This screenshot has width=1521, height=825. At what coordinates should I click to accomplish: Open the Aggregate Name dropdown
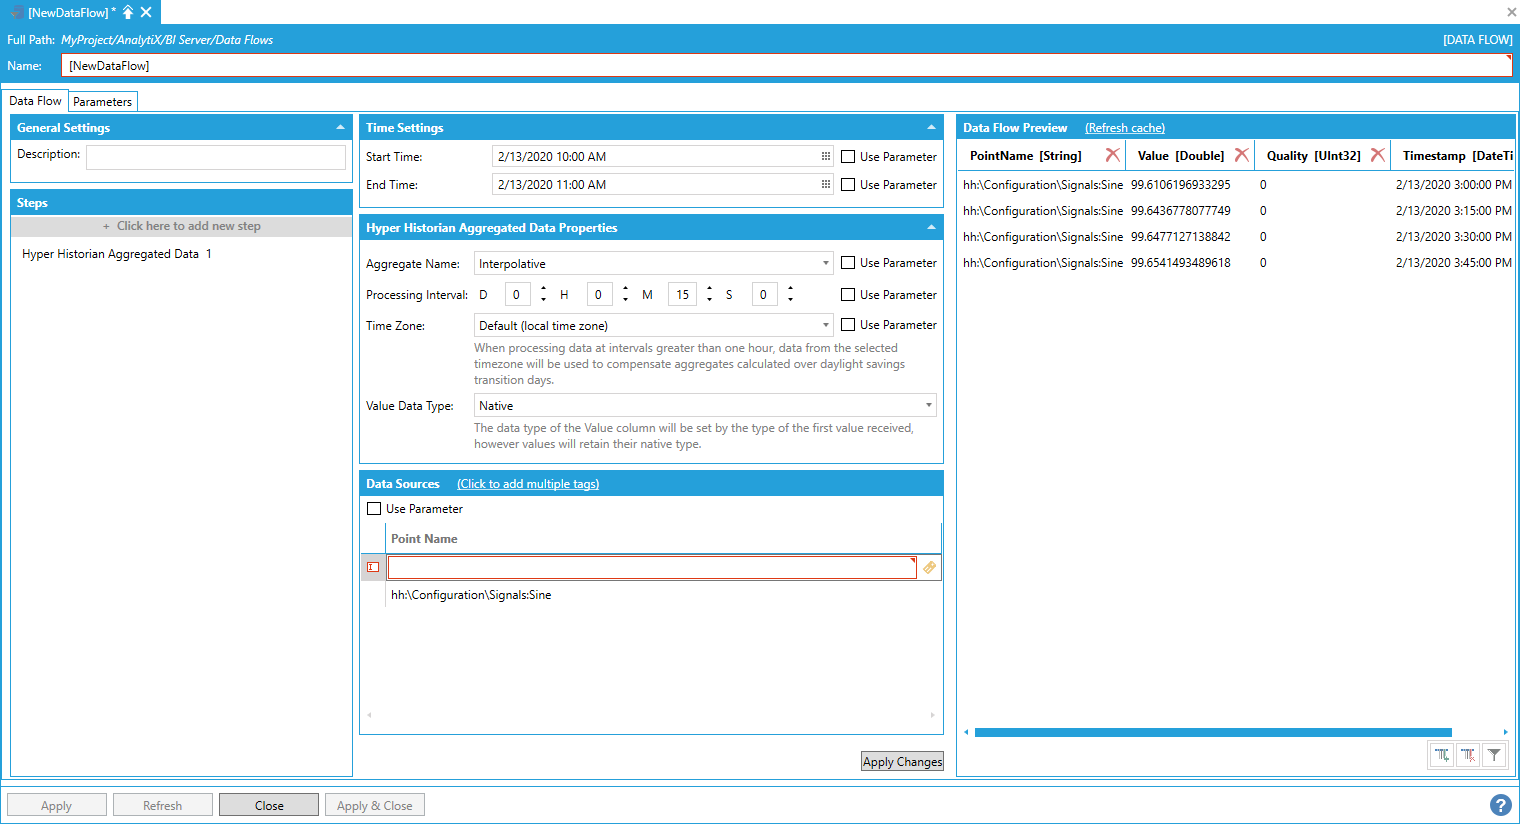(x=826, y=264)
